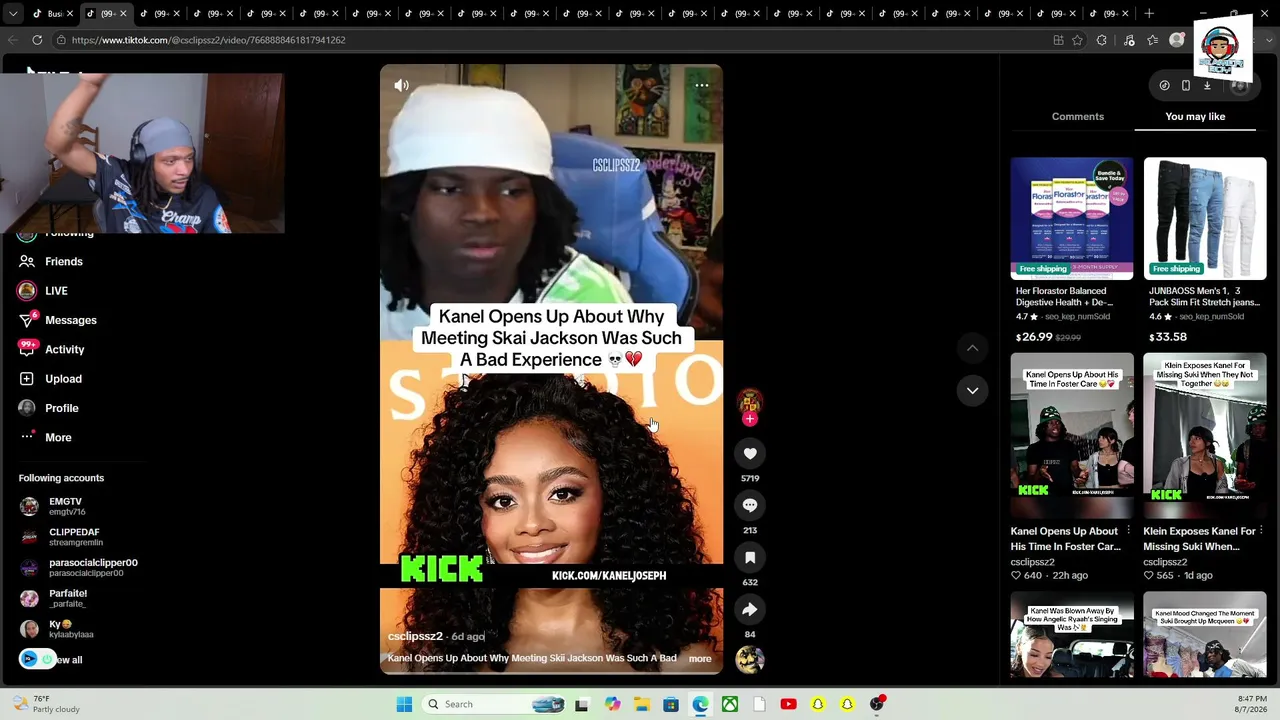Screen dimensions: 1280x720
Task: Follow csclipssz2 with the red plus button
Action: click(750, 419)
